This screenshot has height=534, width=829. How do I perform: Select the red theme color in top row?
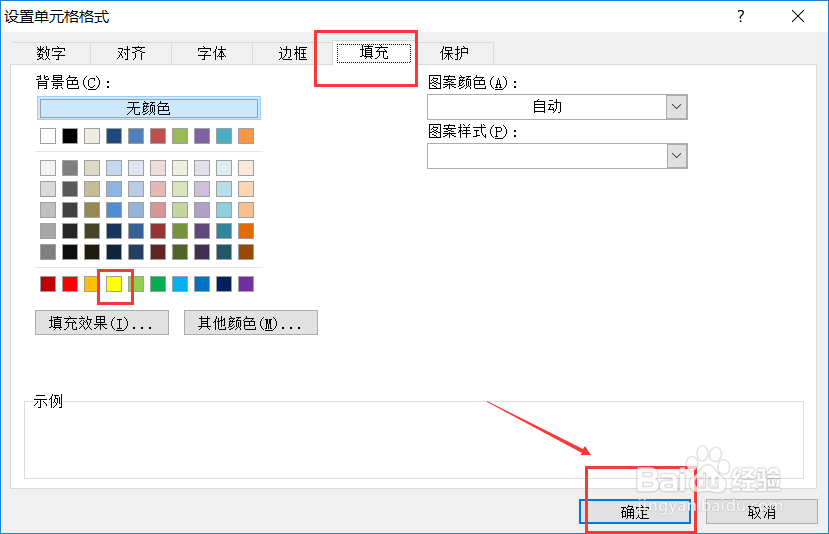pos(158,136)
